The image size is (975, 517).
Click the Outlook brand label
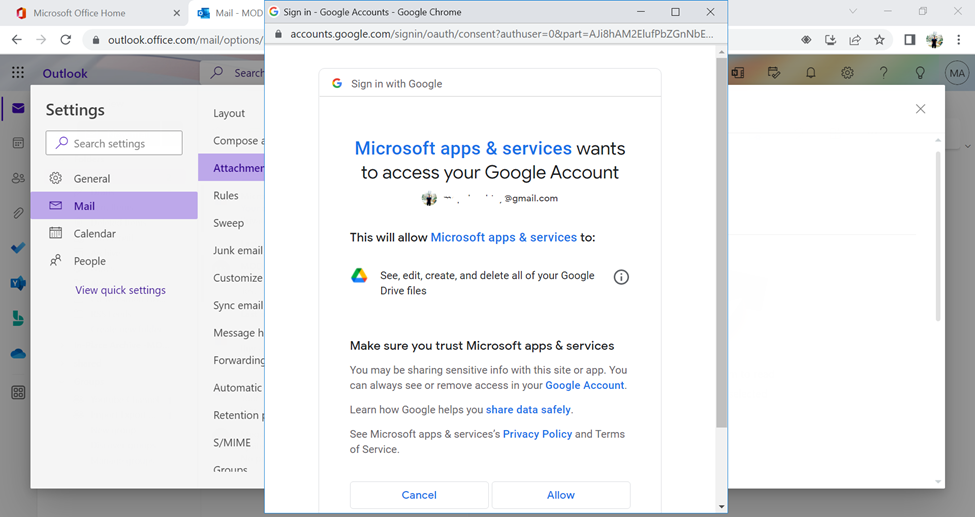tap(65, 73)
